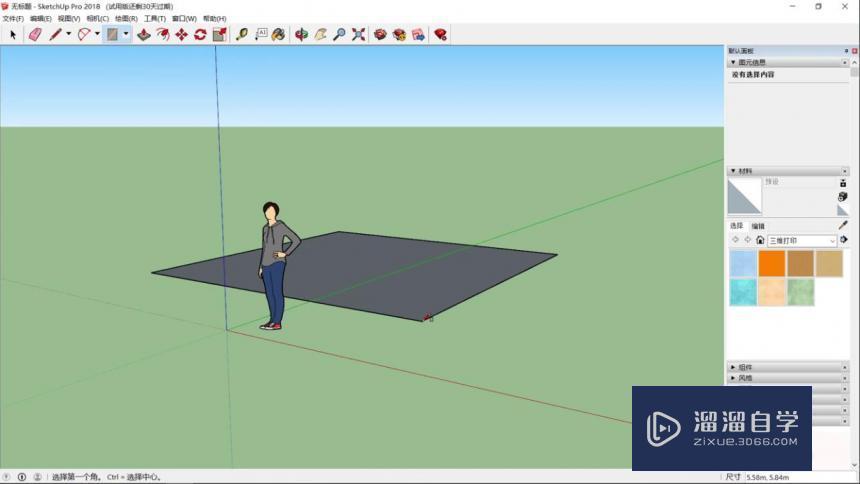The width and height of the screenshot is (860, 484).
Task: Close the 风格 section with its X
Action: [845, 378]
